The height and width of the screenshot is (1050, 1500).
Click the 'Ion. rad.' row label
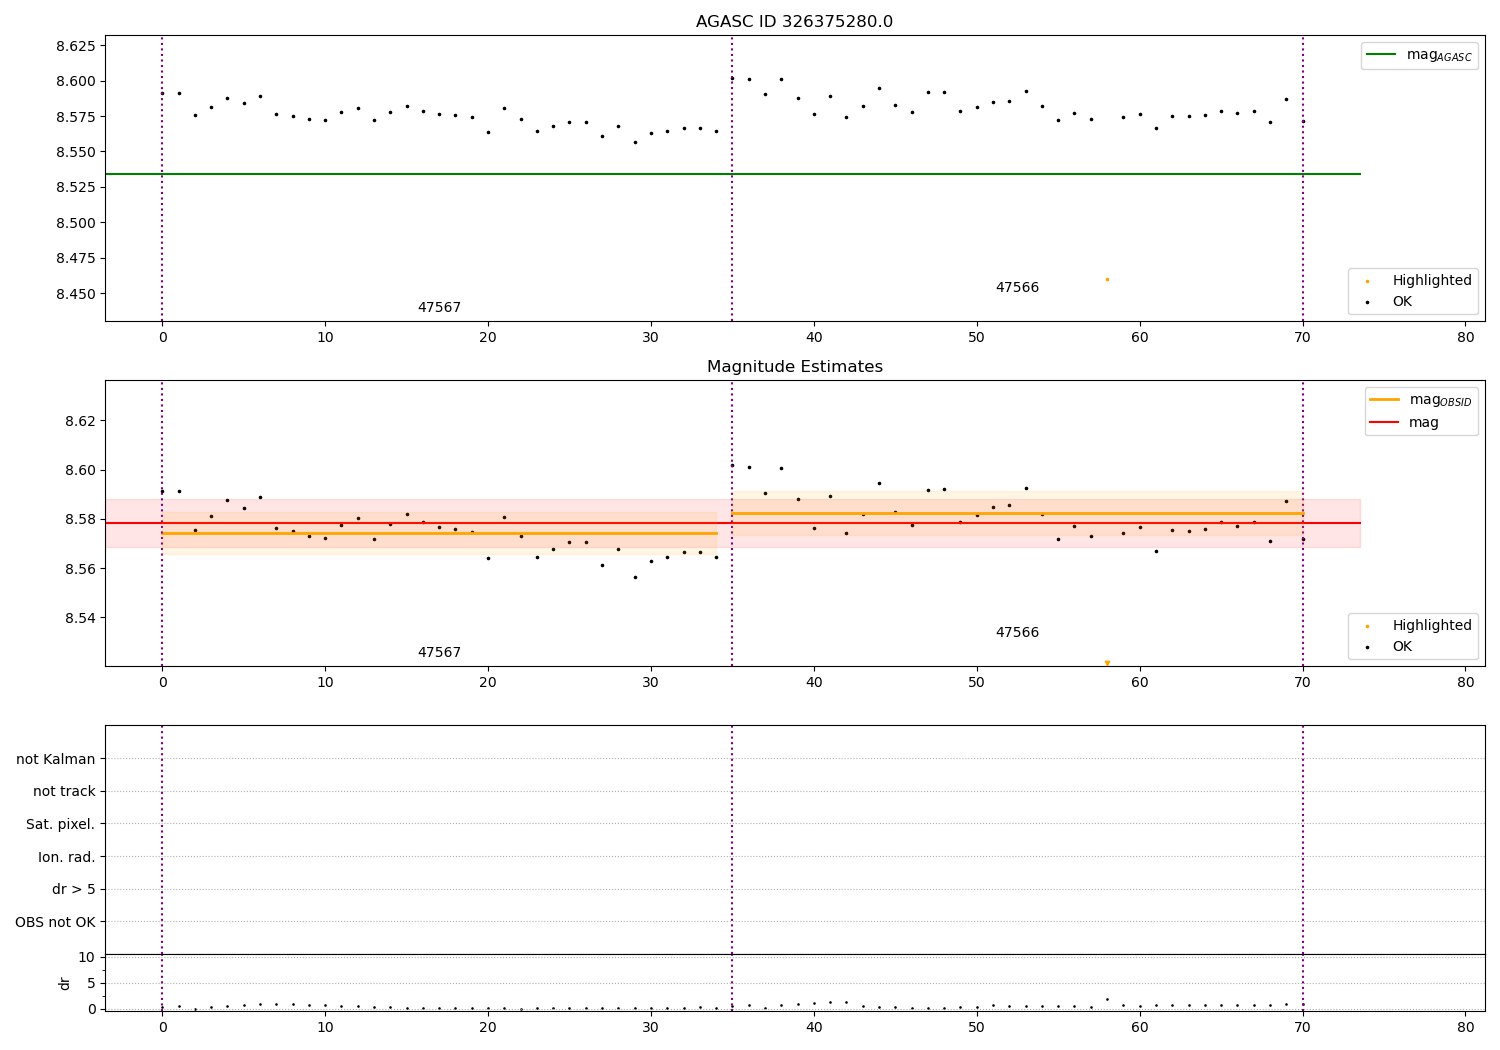coord(67,857)
